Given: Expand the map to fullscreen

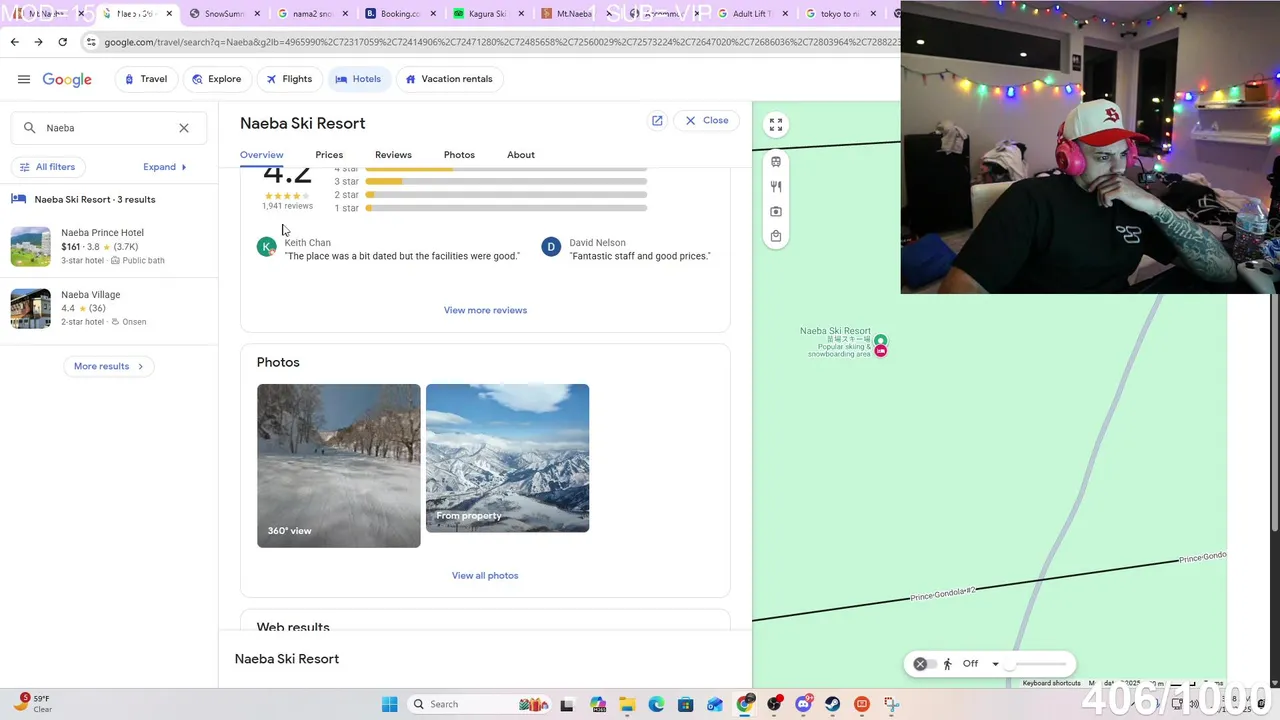Looking at the screenshot, I should pyautogui.click(x=776, y=125).
